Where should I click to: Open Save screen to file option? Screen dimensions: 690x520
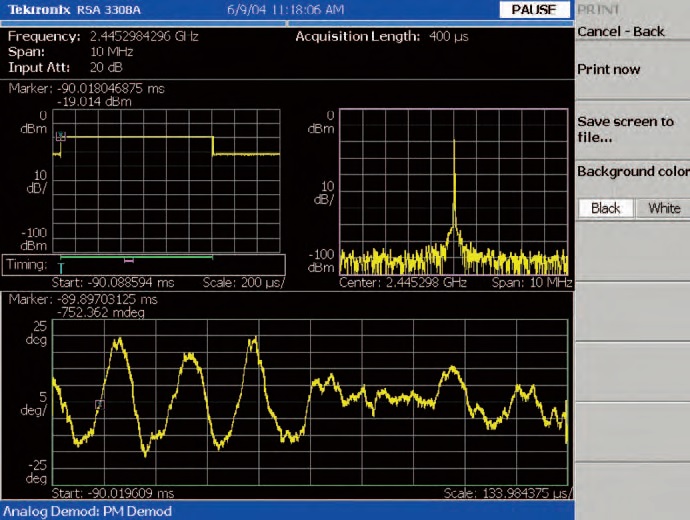[x=625, y=129]
